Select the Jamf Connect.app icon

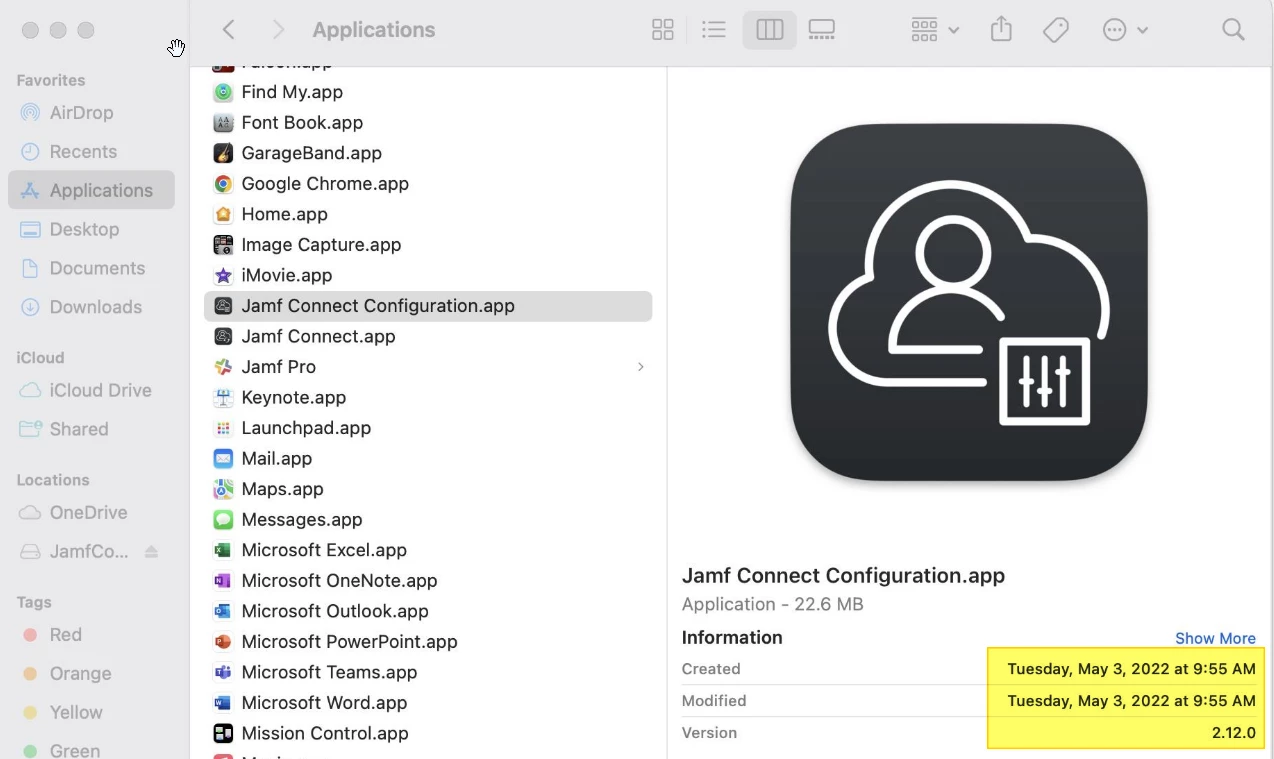coord(223,336)
